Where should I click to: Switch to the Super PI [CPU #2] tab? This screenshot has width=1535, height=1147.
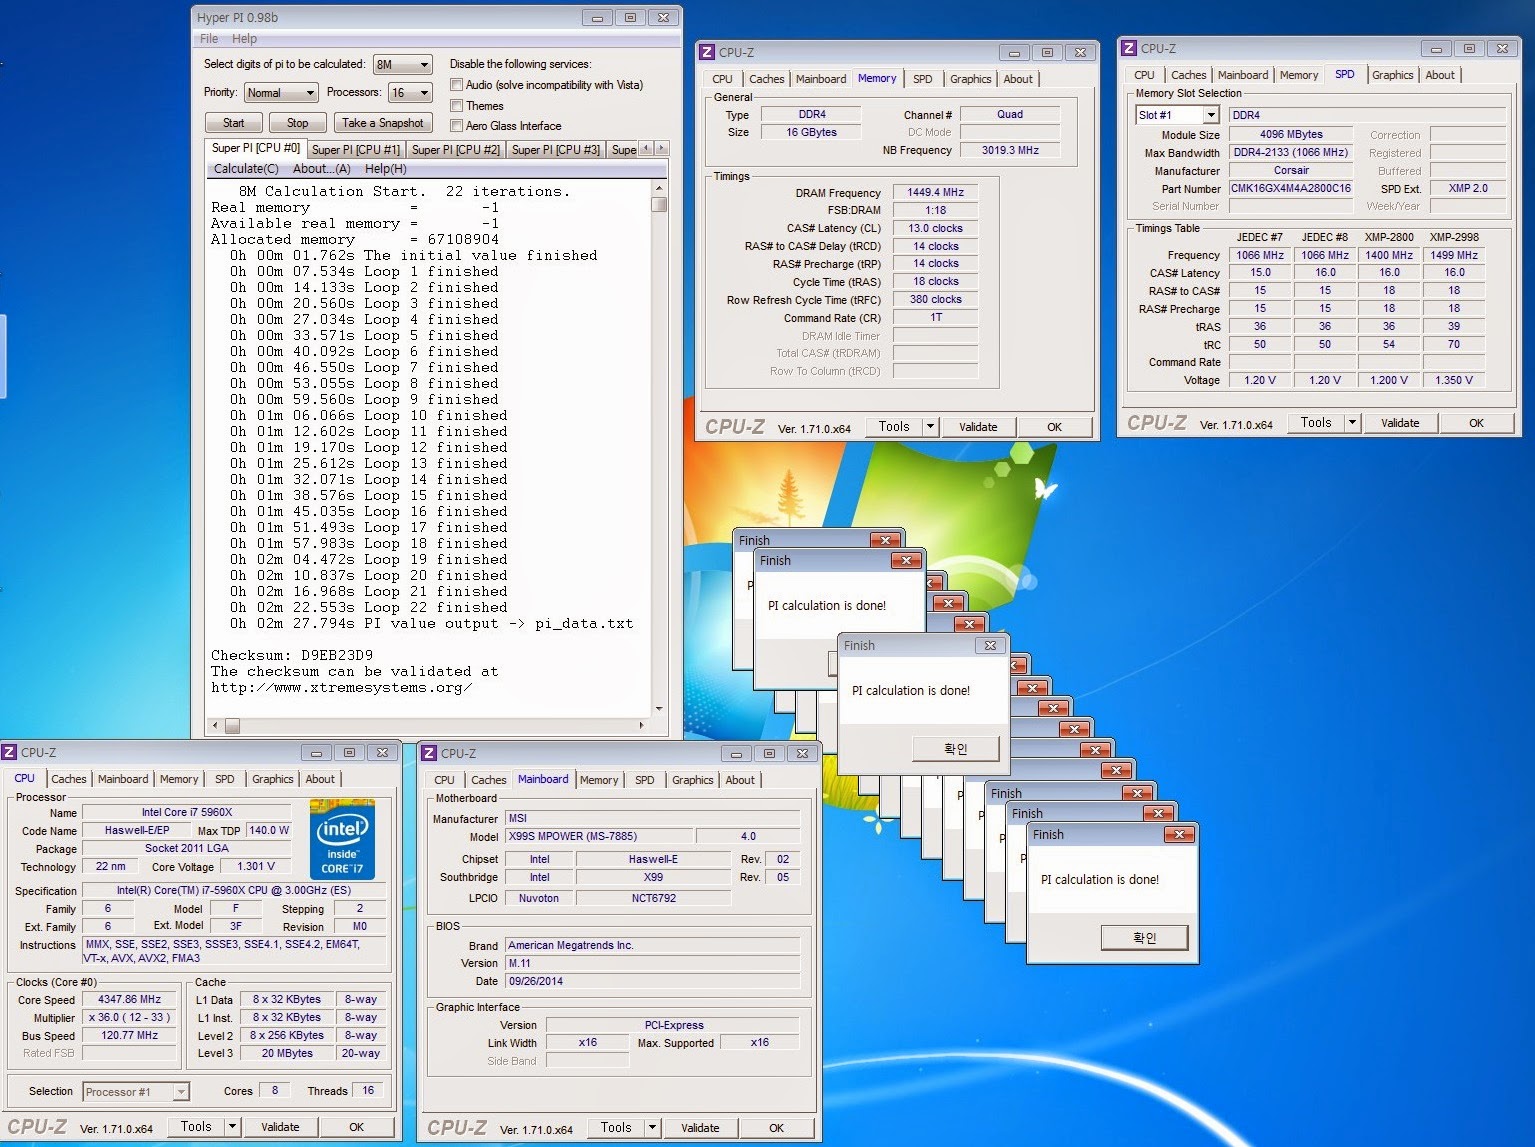(456, 150)
